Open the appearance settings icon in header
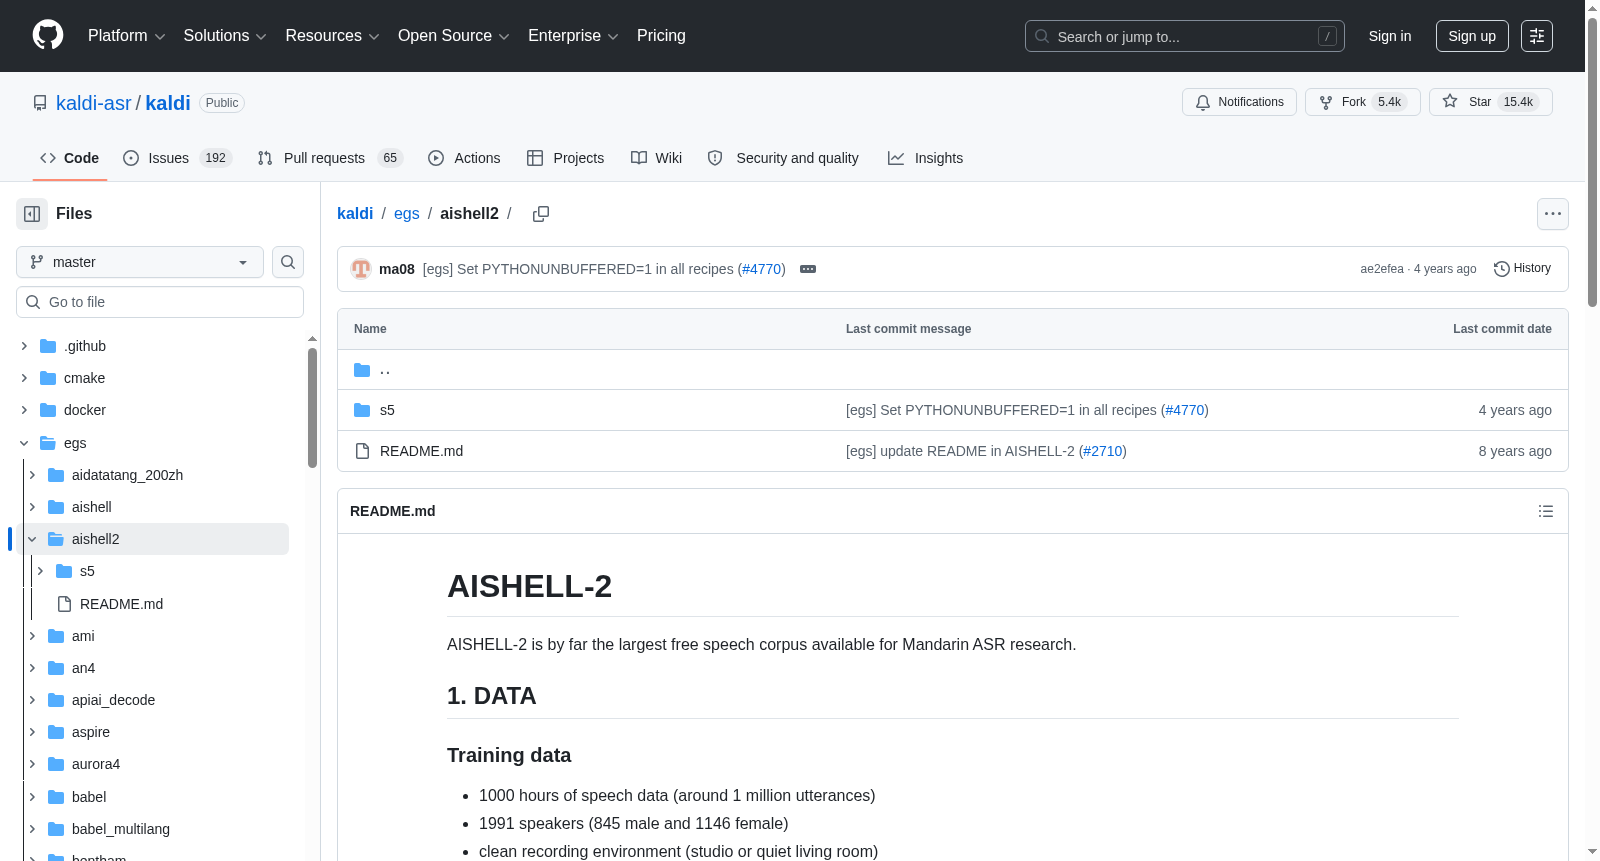1600x861 pixels. click(x=1537, y=36)
